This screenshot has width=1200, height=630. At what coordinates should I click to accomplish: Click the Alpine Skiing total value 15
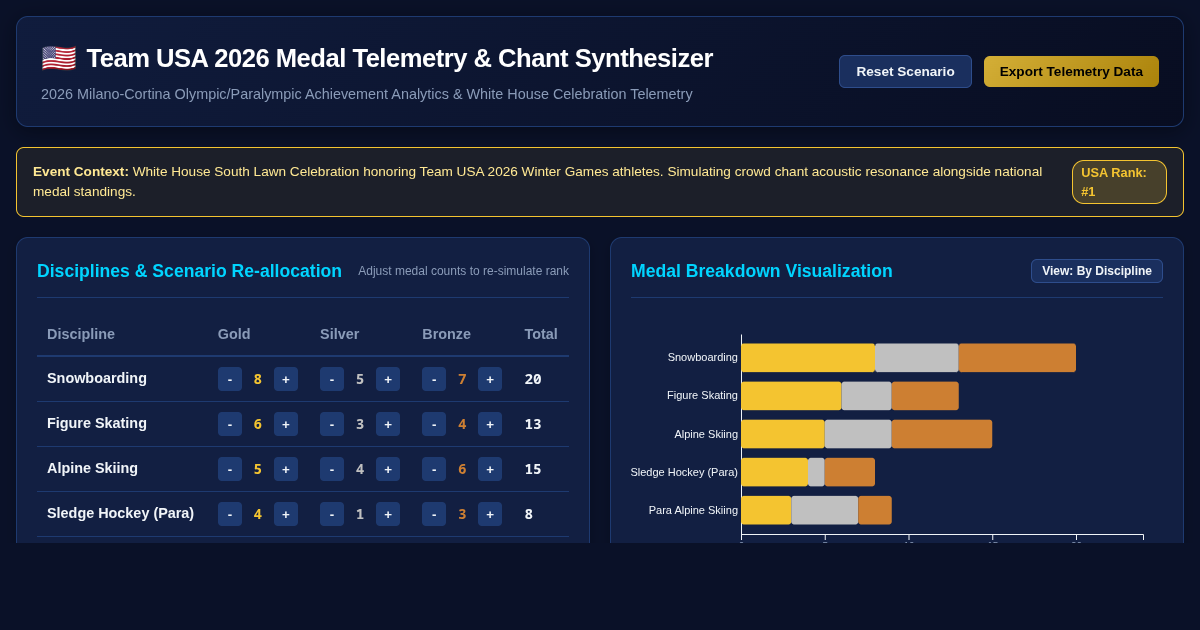[x=533, y=469]
